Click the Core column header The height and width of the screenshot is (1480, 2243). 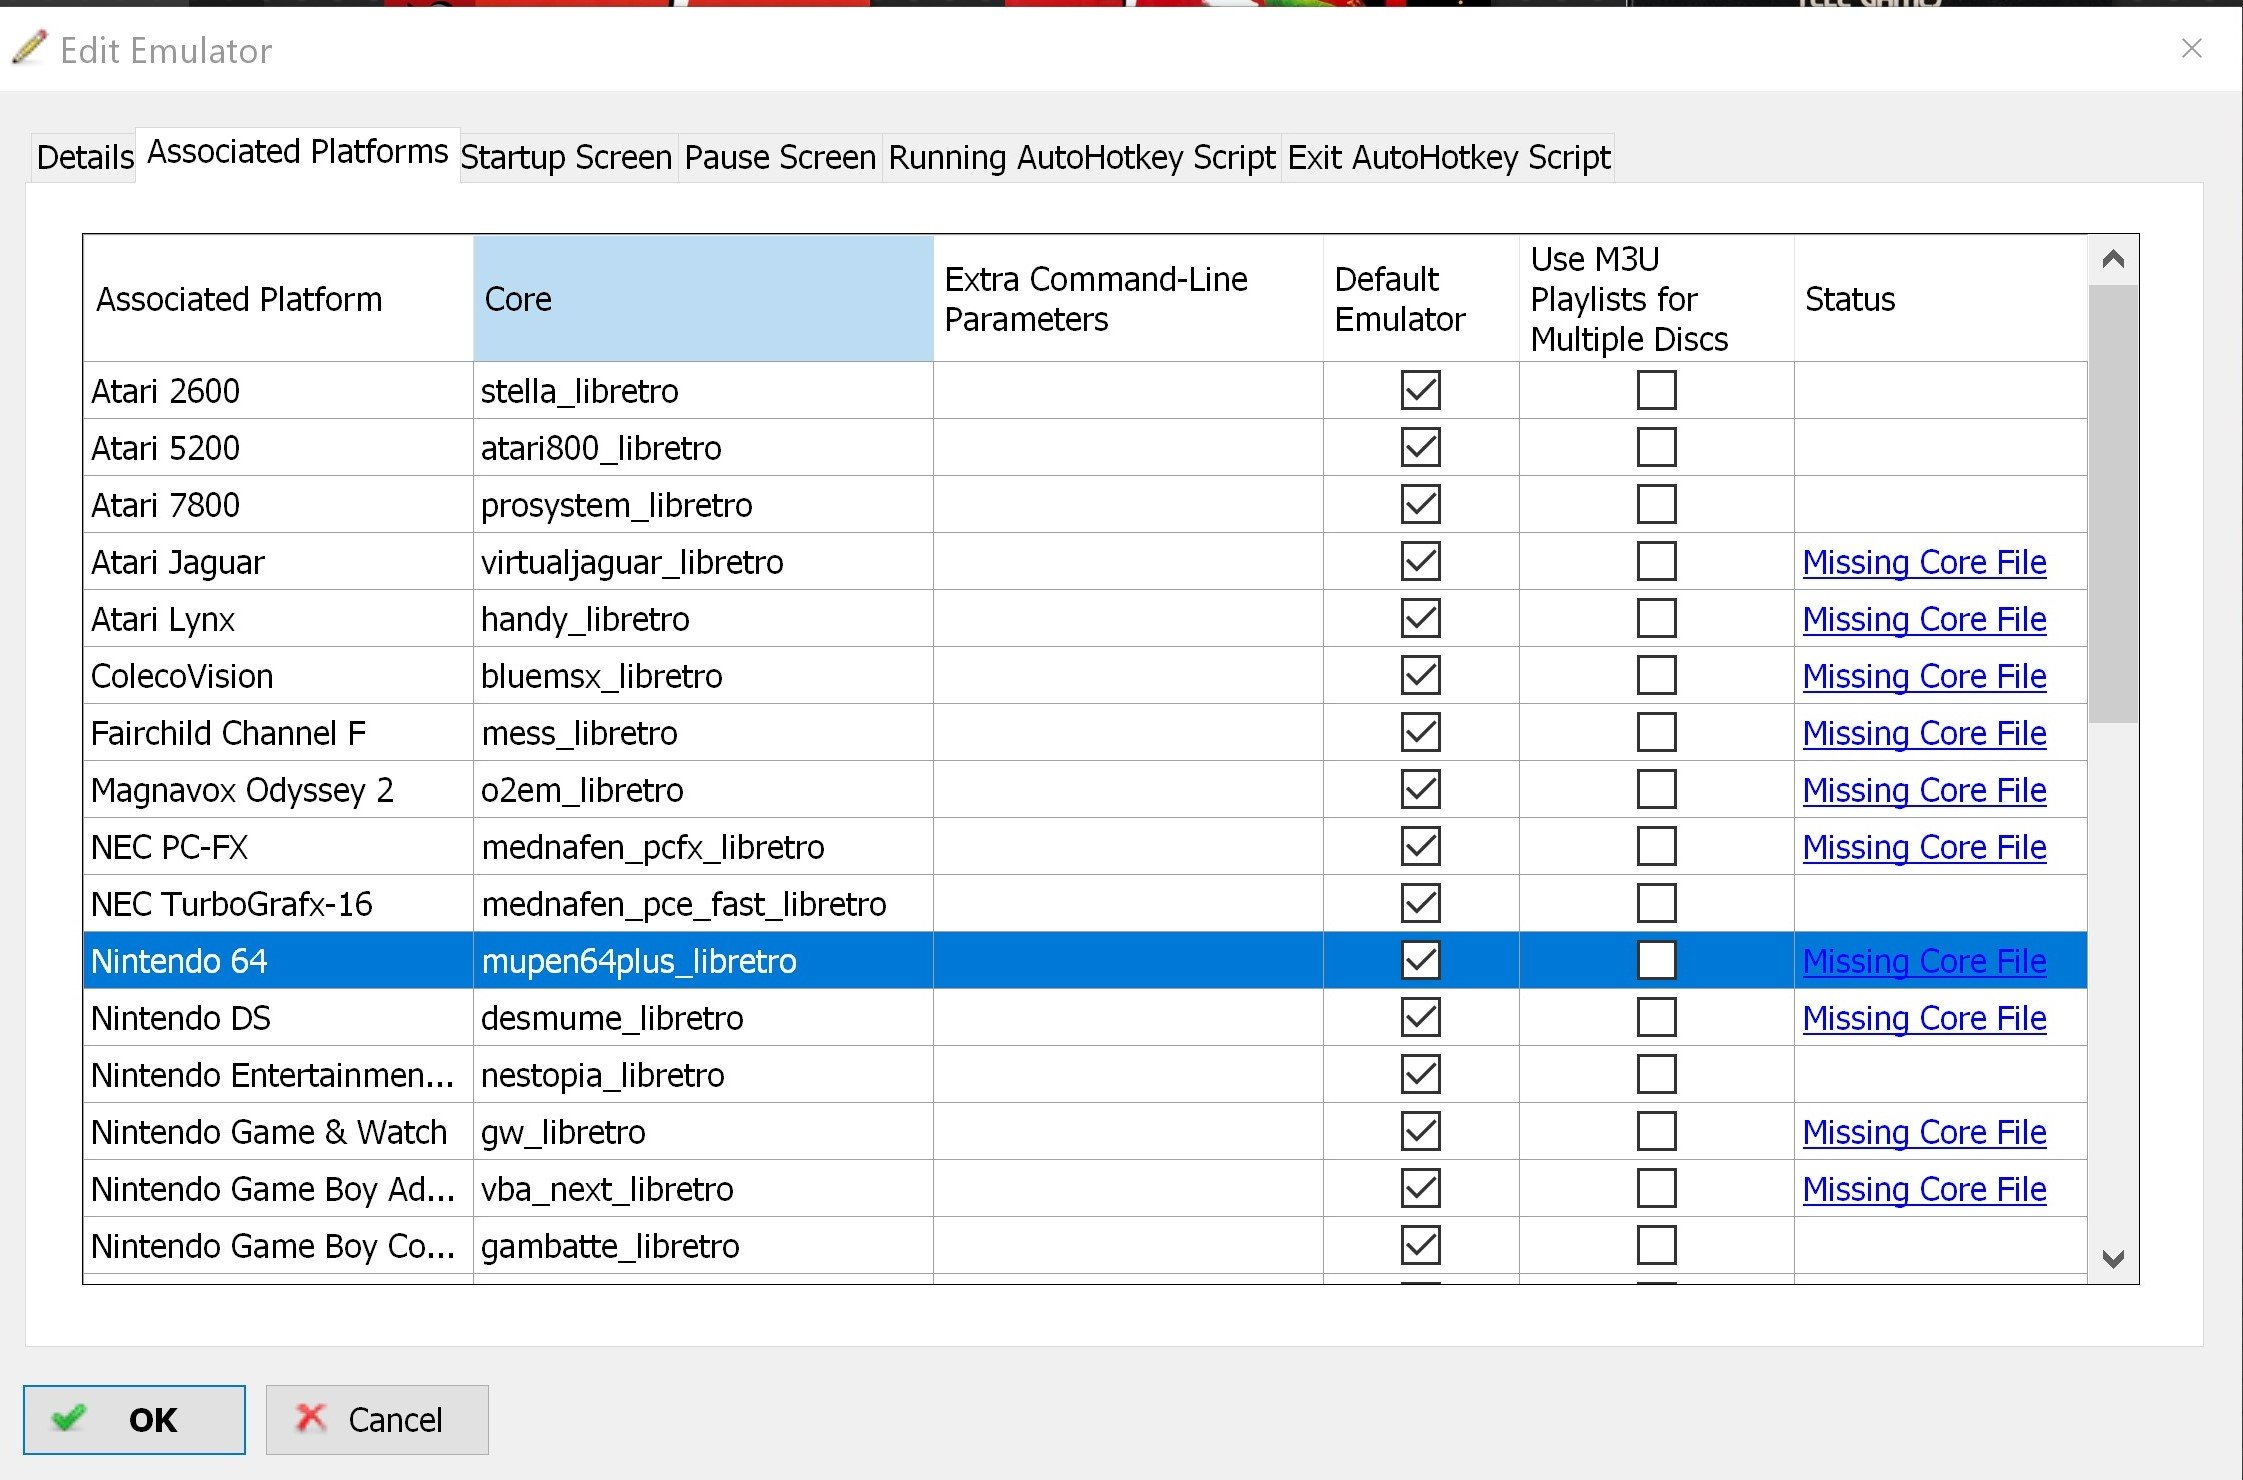click(703, 299)
